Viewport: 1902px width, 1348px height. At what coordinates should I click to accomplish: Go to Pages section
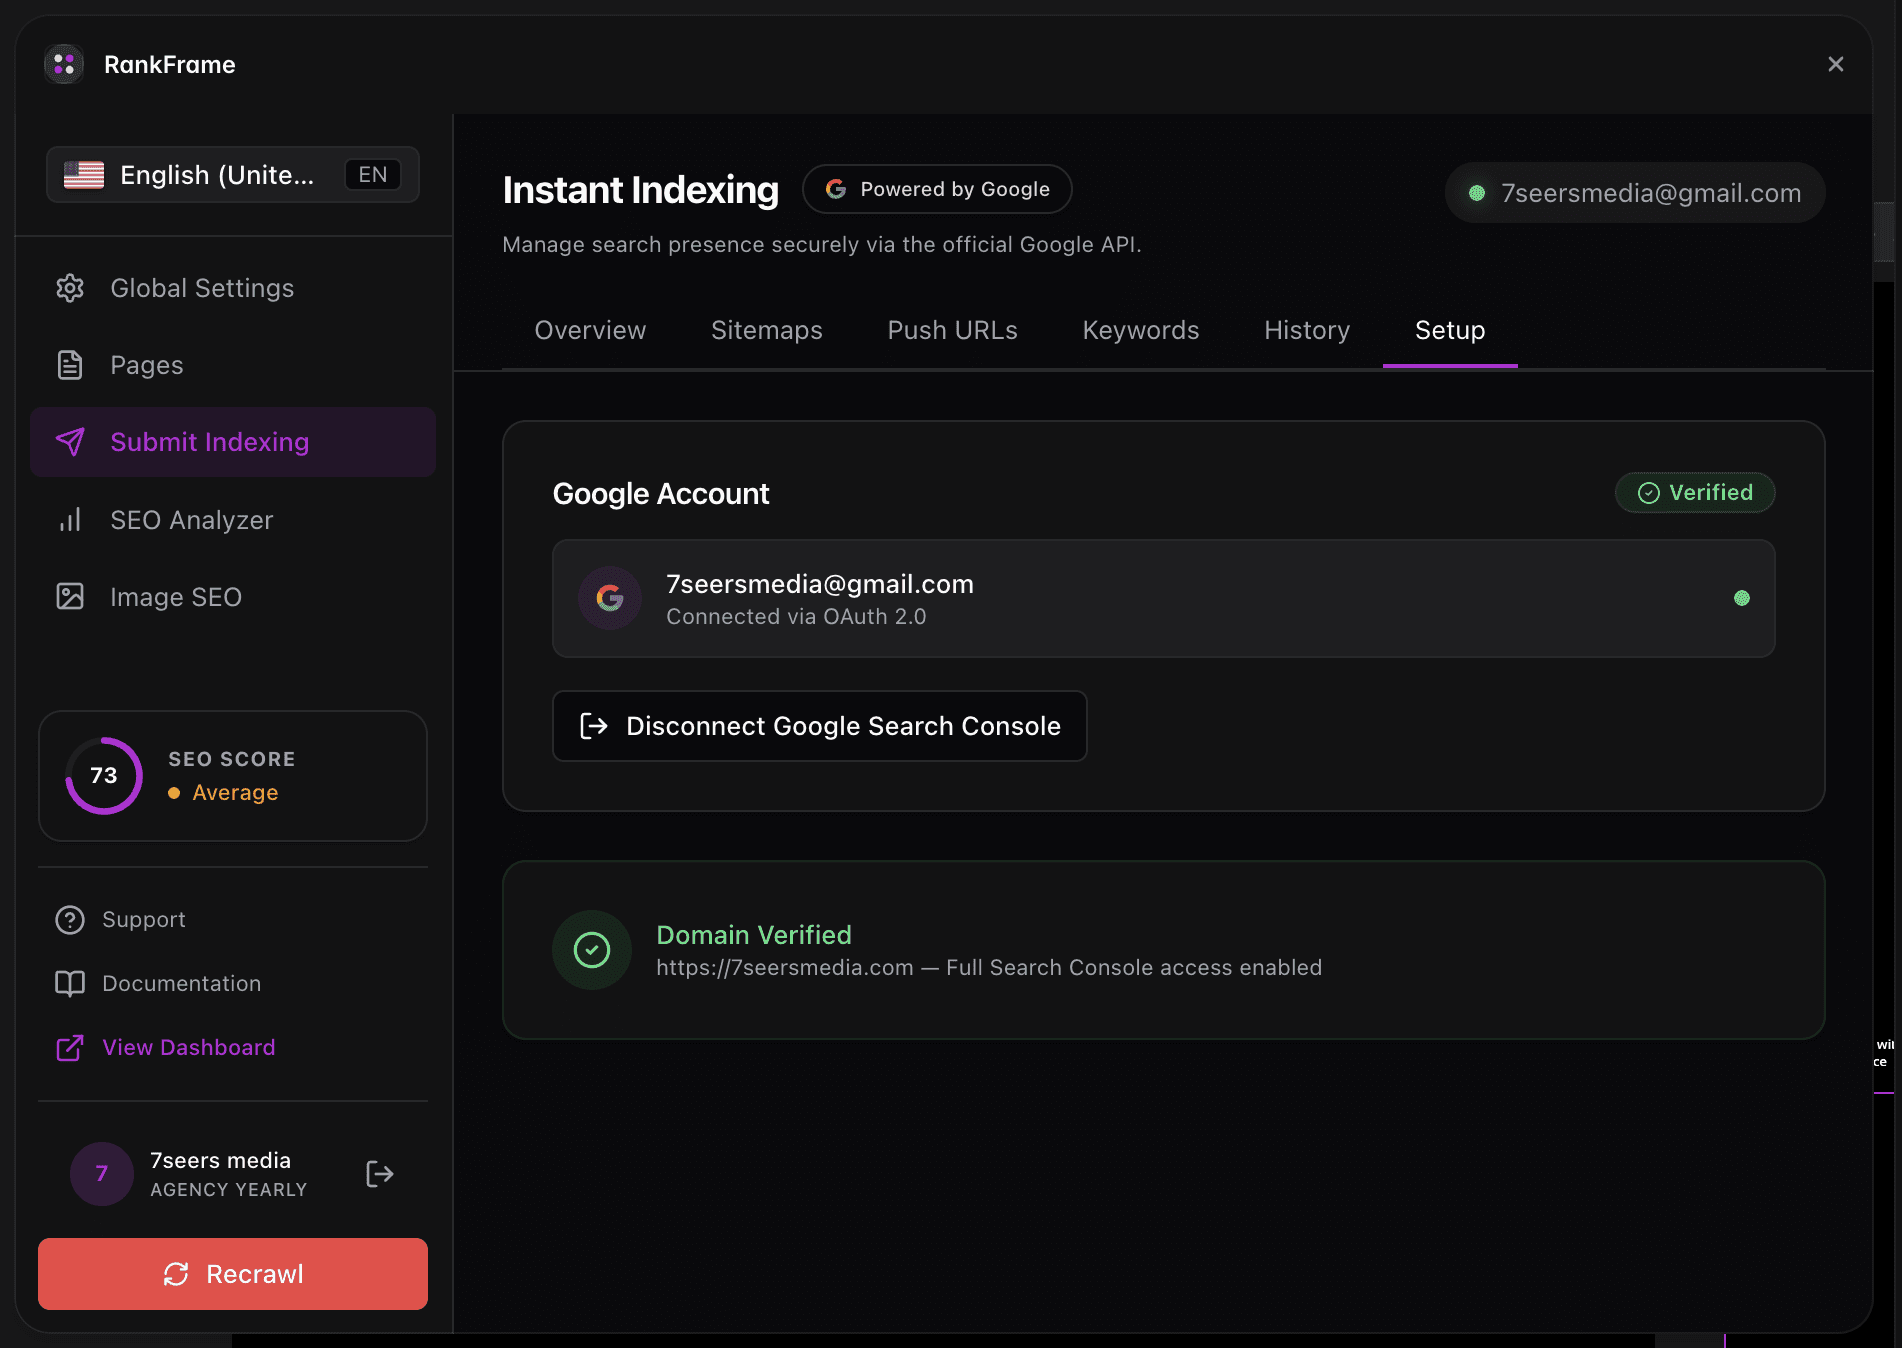pyautogui.click(x=233, y=365)
